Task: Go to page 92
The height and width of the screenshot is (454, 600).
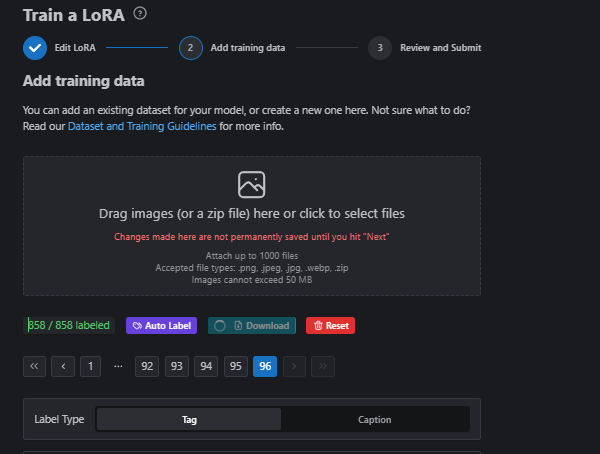Action: [147, 366]
